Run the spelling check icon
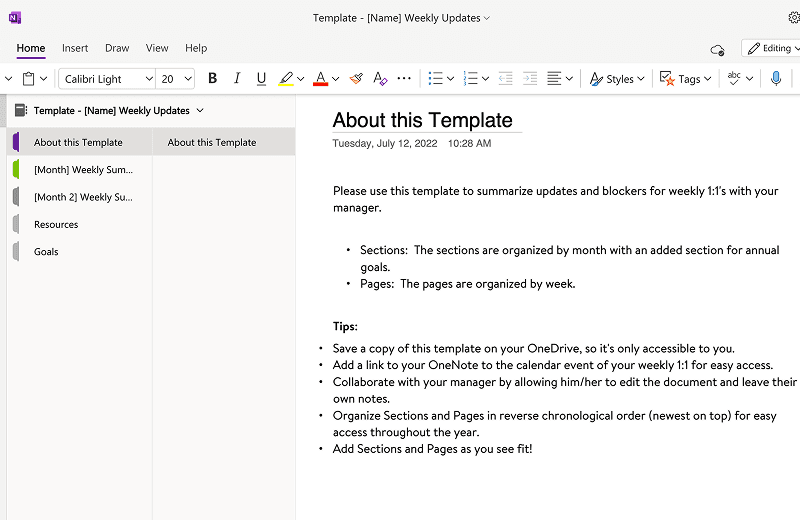800x520 pixels. pos(734,79)
